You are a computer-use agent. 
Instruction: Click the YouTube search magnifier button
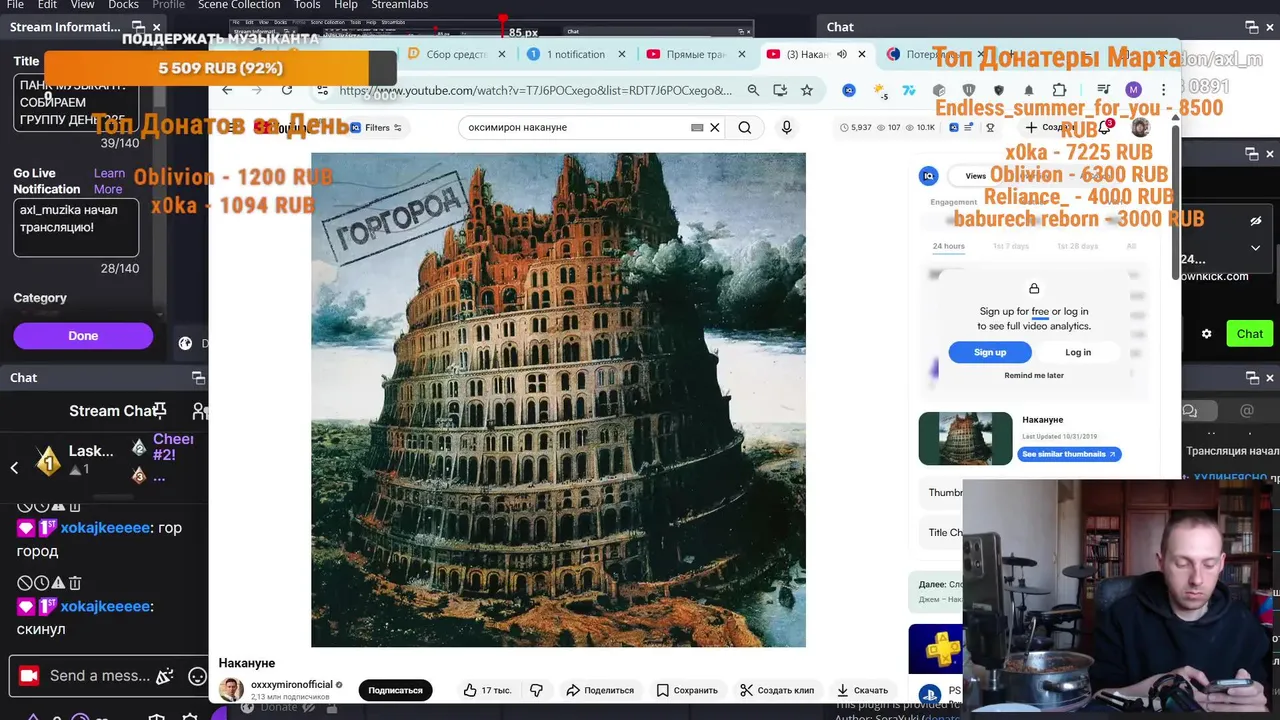tap(745, 127)
